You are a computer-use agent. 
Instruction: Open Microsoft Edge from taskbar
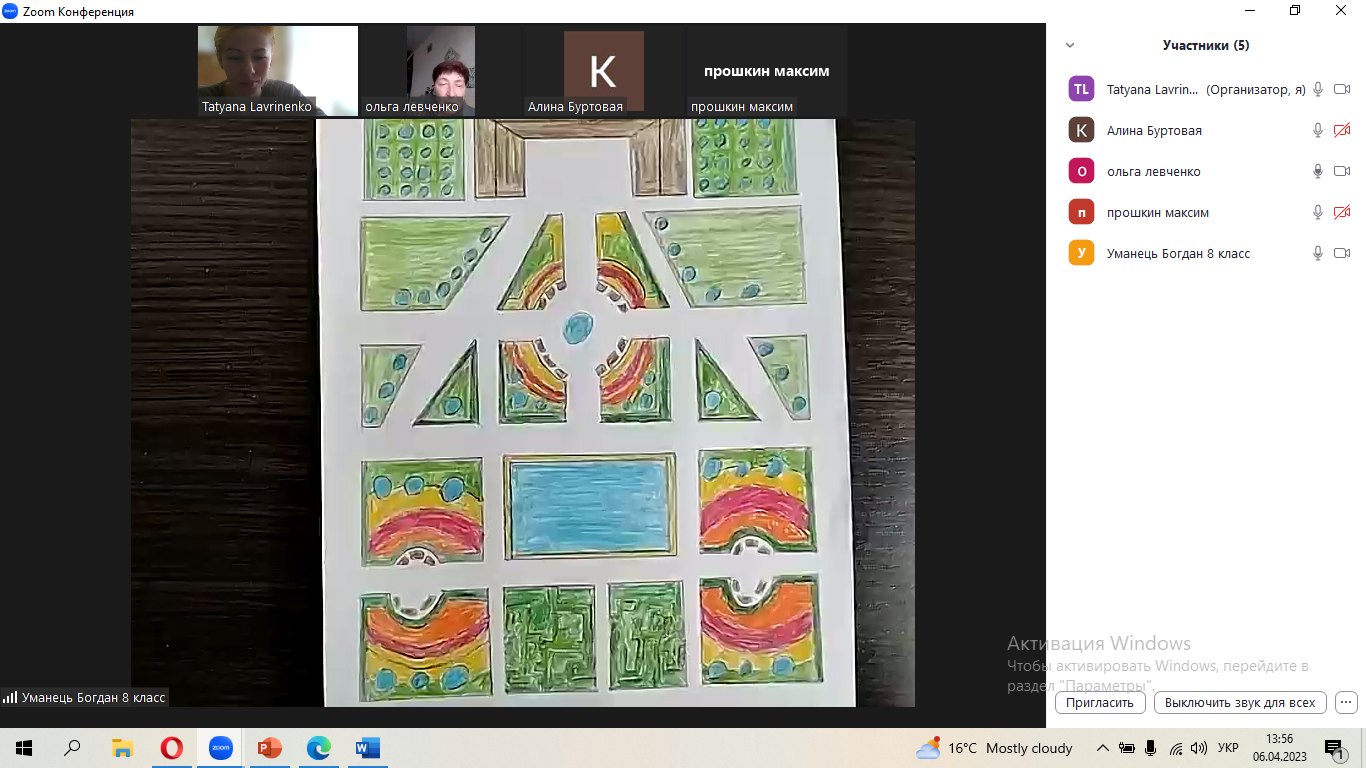318,748
